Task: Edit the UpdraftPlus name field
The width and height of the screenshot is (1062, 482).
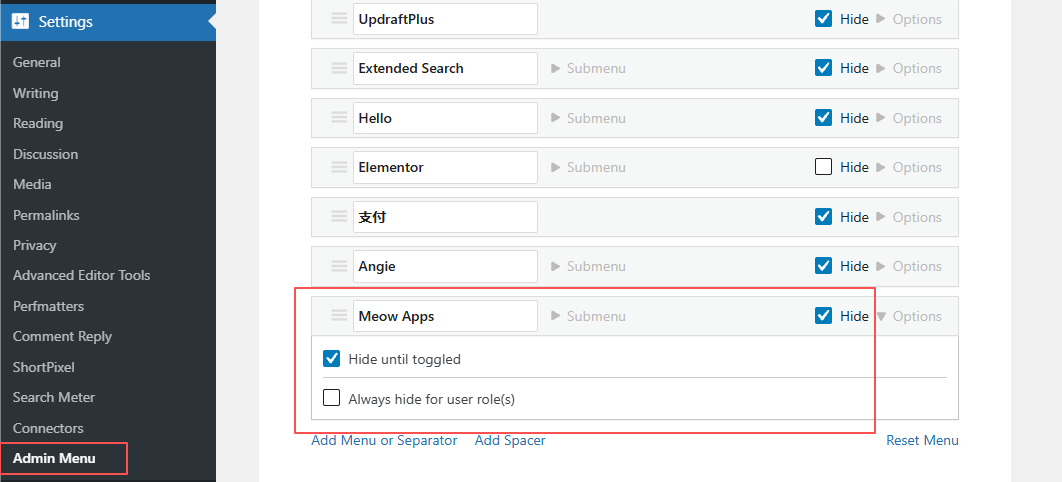Action: 445,19
